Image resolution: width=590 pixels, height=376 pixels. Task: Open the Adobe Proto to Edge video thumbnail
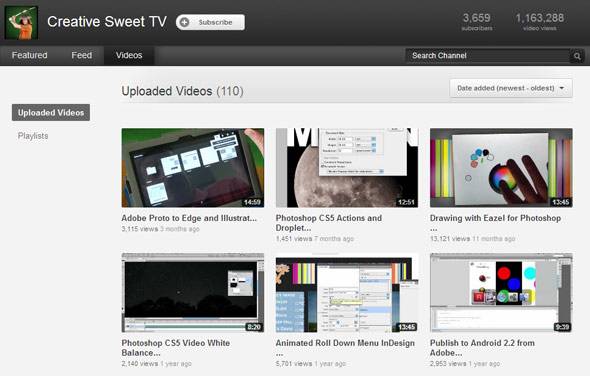click(193, 168)
